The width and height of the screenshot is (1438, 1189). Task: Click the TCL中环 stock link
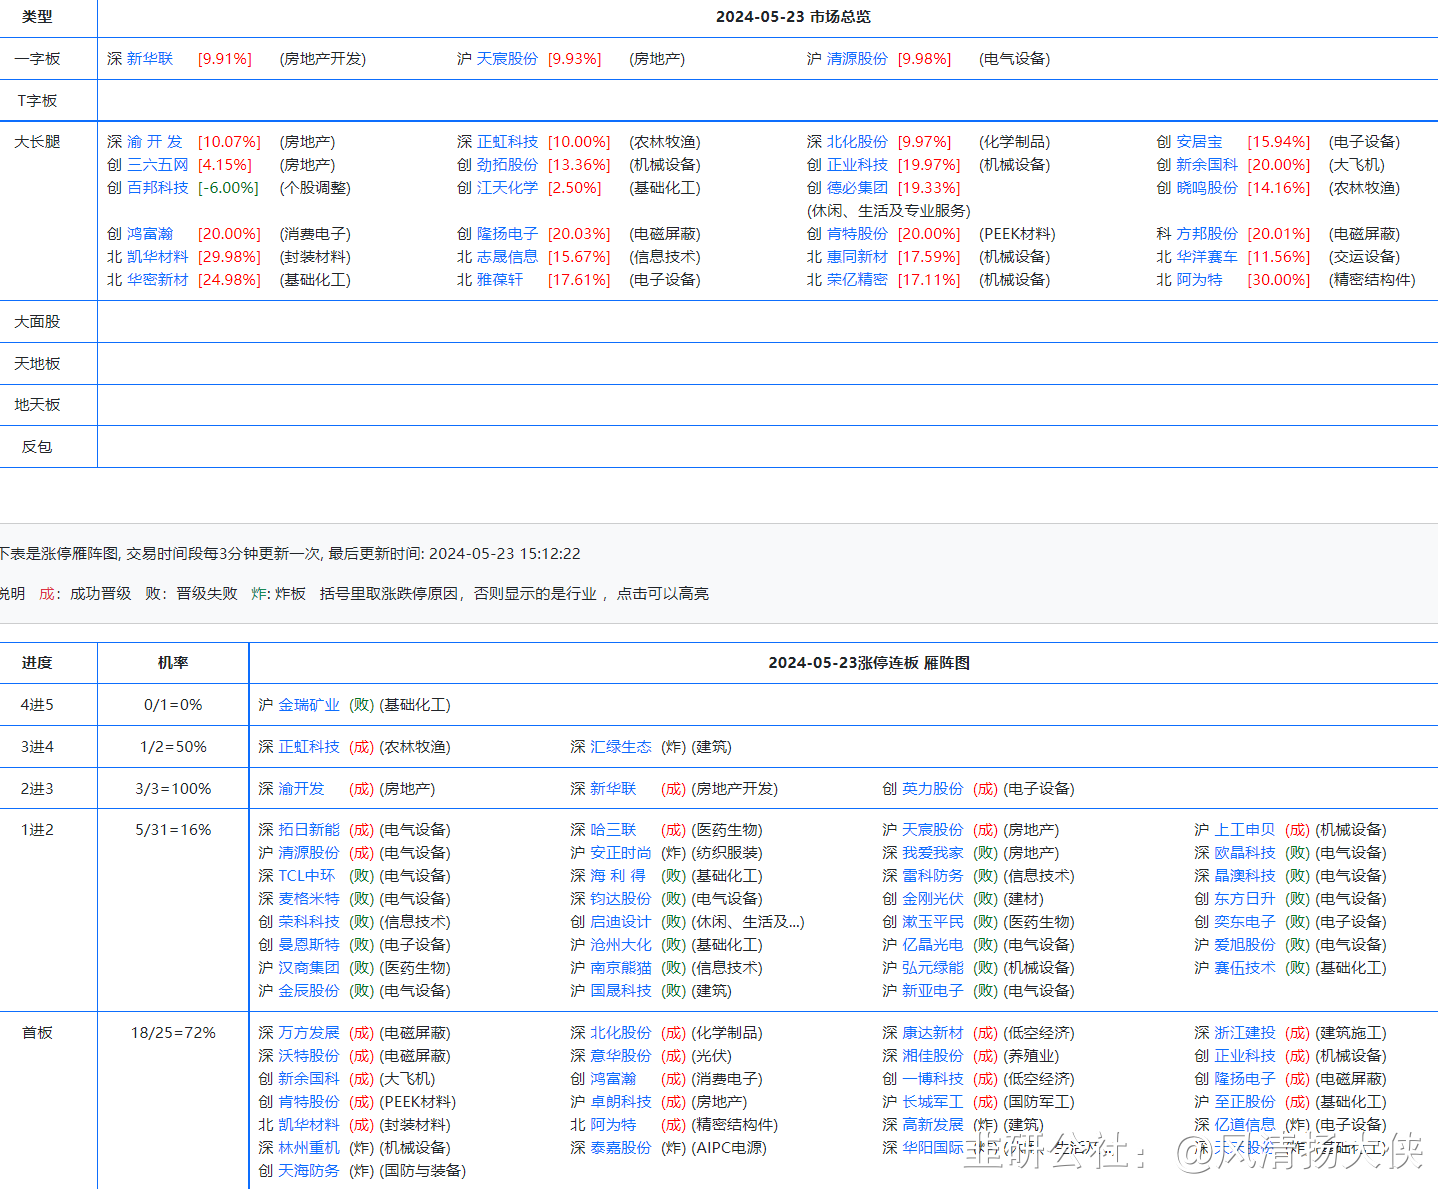(307, 876)
